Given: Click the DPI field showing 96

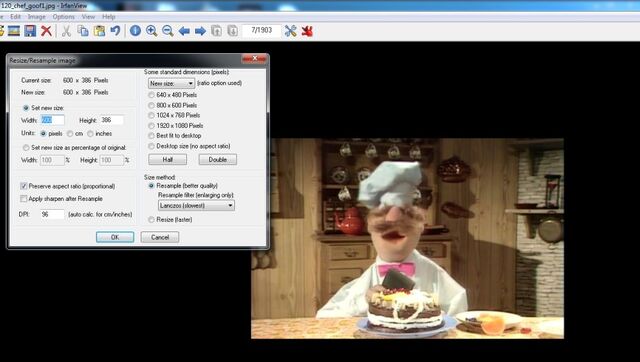Looking at the screenshot, I should pyautogui.click(x=52, y=214).
